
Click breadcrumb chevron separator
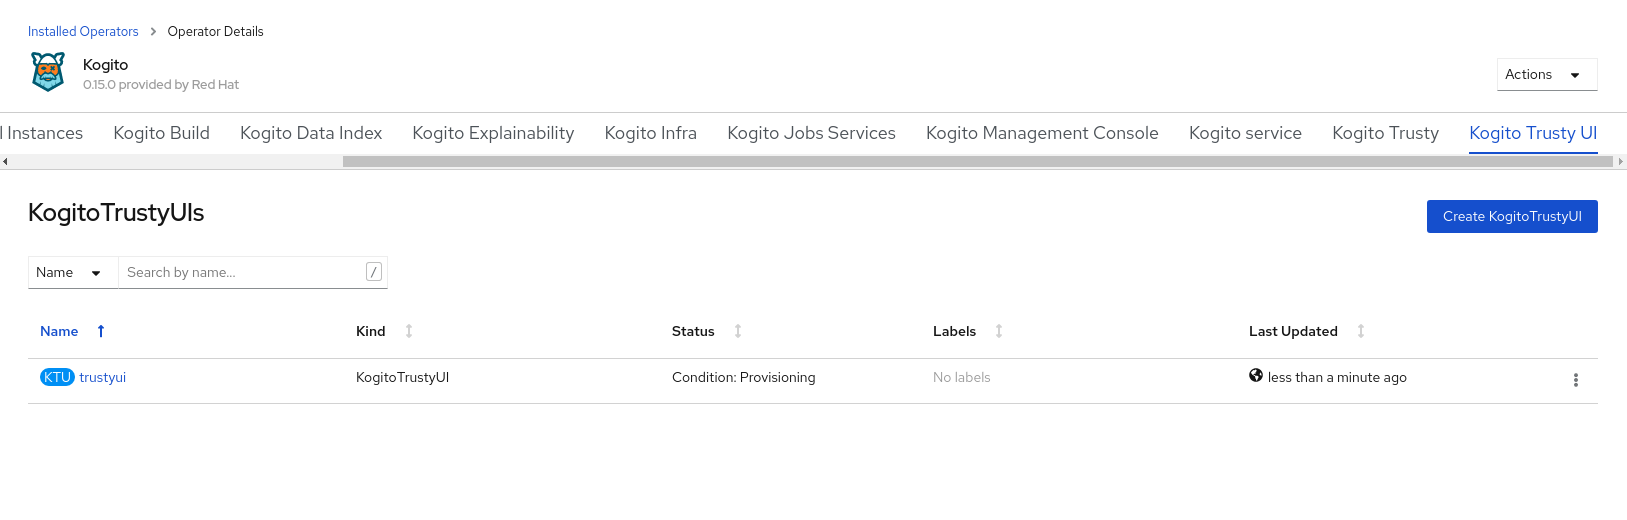point(153,31)
